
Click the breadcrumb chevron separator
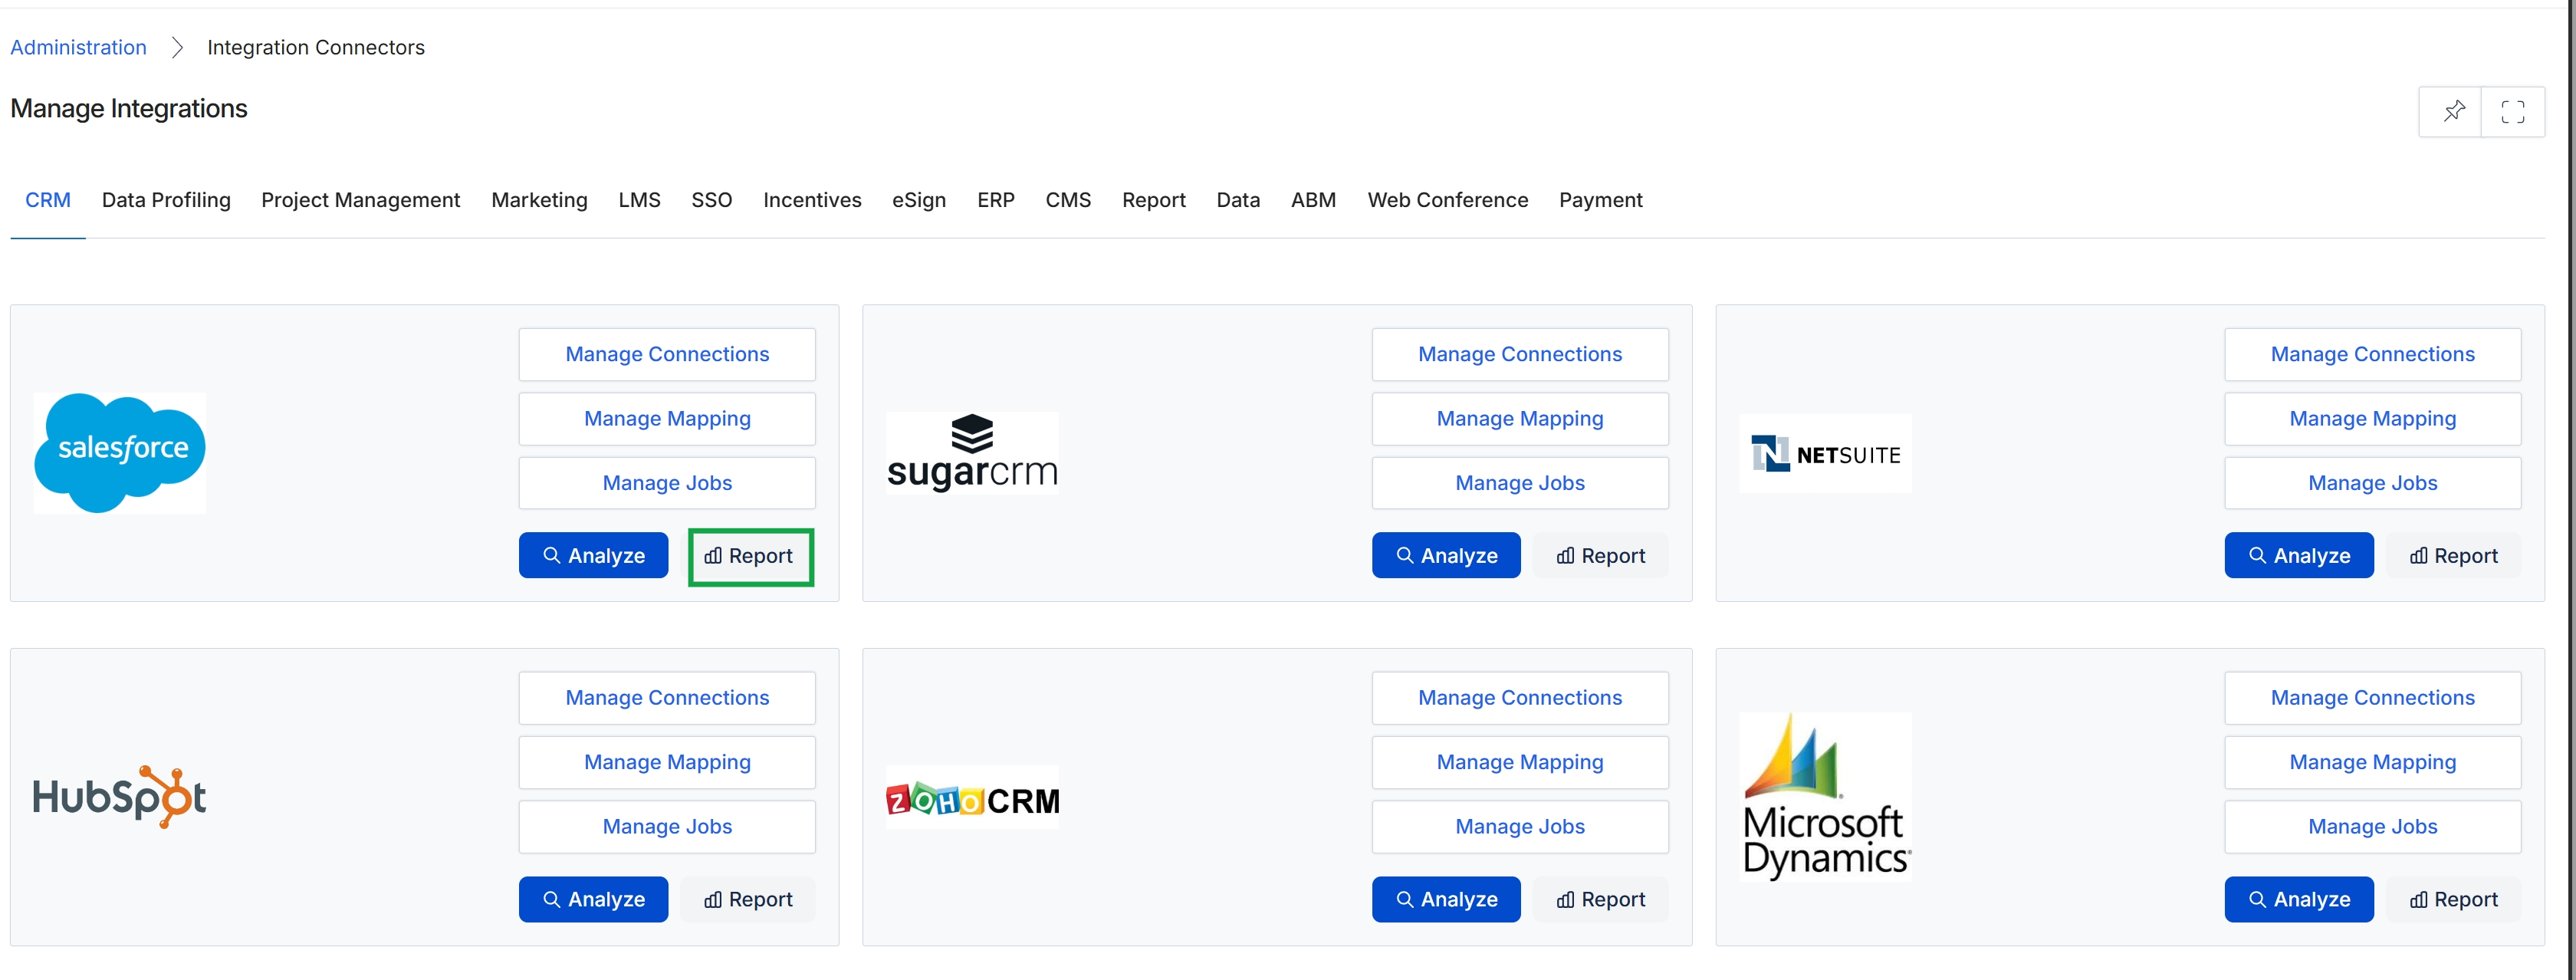[x=177, y=47]
